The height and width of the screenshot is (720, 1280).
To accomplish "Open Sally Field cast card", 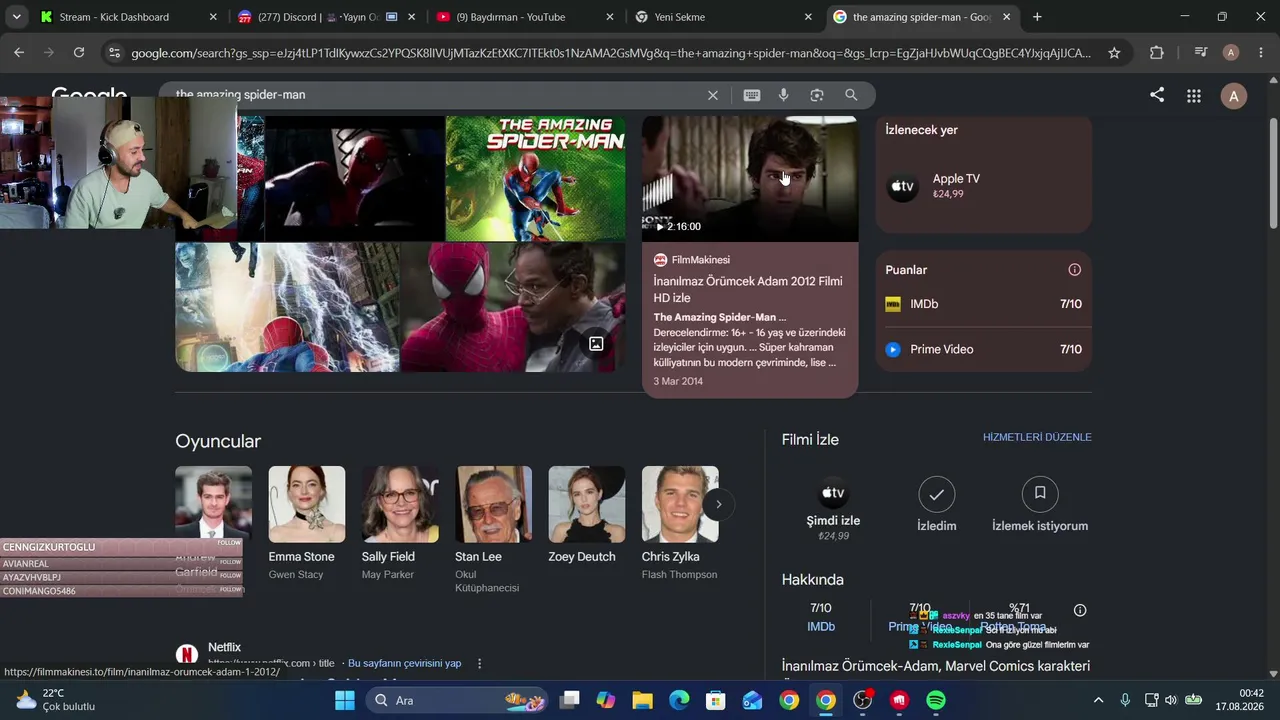I will point(400,523).
